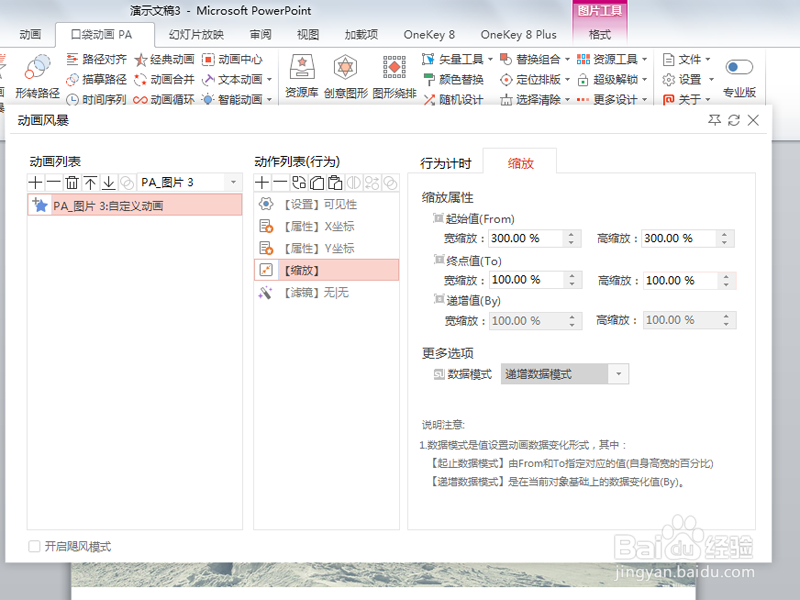Click 动画合并 button

coord(165,80)
